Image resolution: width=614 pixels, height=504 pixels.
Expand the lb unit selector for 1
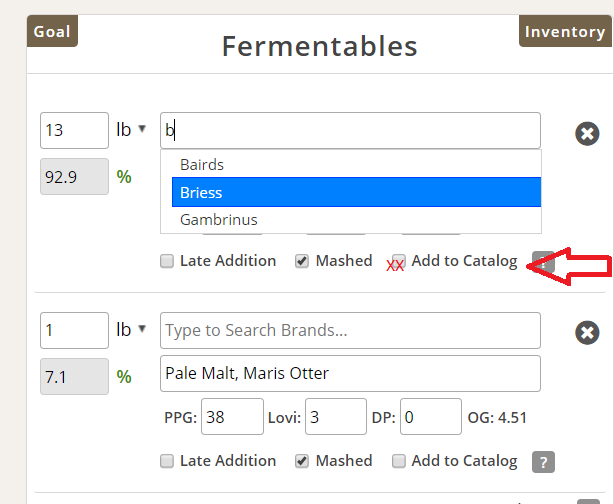131,330
